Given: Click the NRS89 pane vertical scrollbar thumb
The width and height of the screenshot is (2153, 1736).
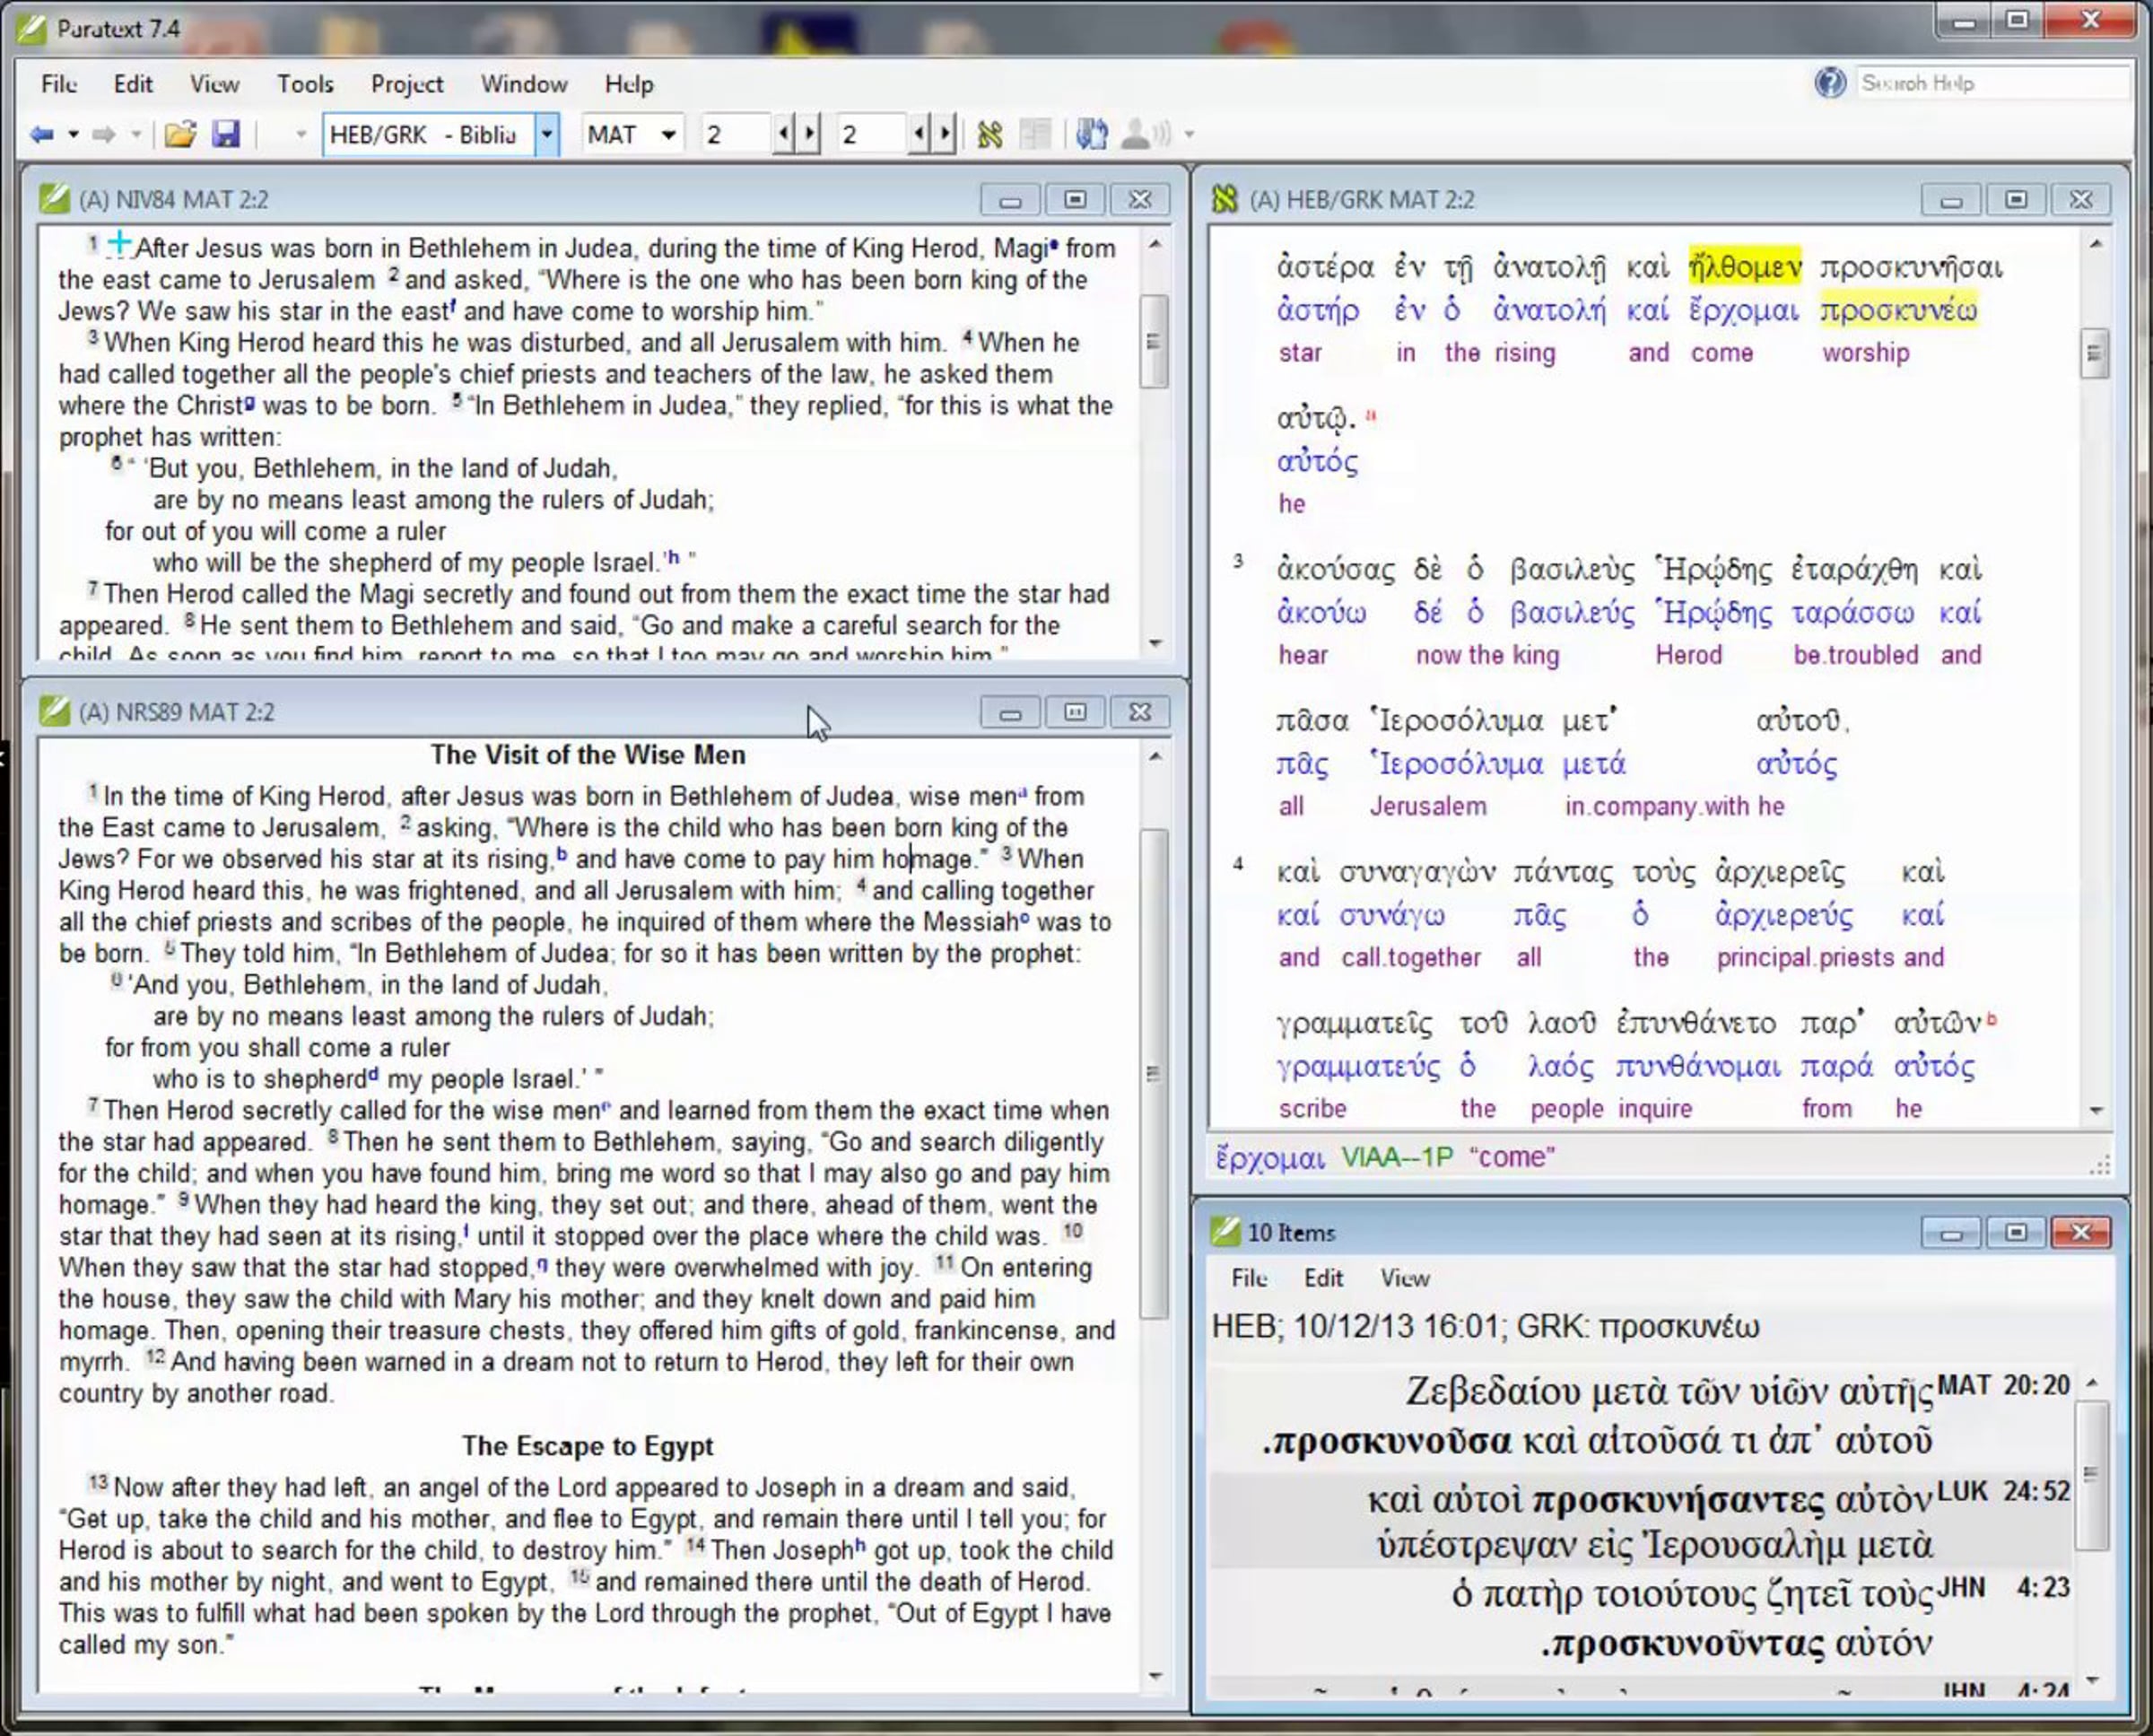Looking at the screenshot, I should (1154, 1072).
